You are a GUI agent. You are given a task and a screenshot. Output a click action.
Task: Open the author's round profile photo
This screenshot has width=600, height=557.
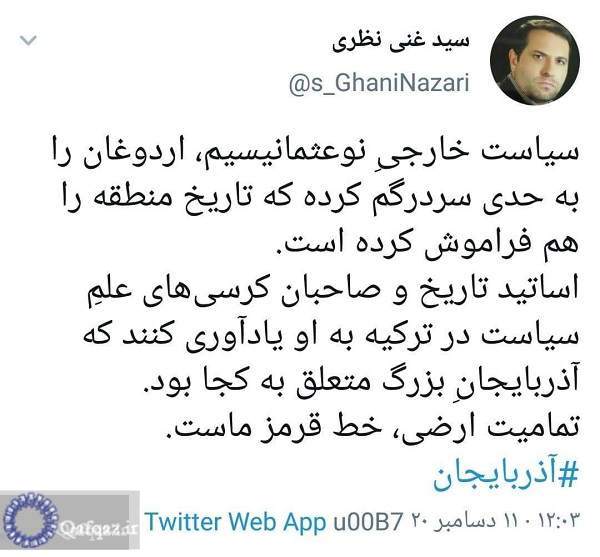click(535, 60)
